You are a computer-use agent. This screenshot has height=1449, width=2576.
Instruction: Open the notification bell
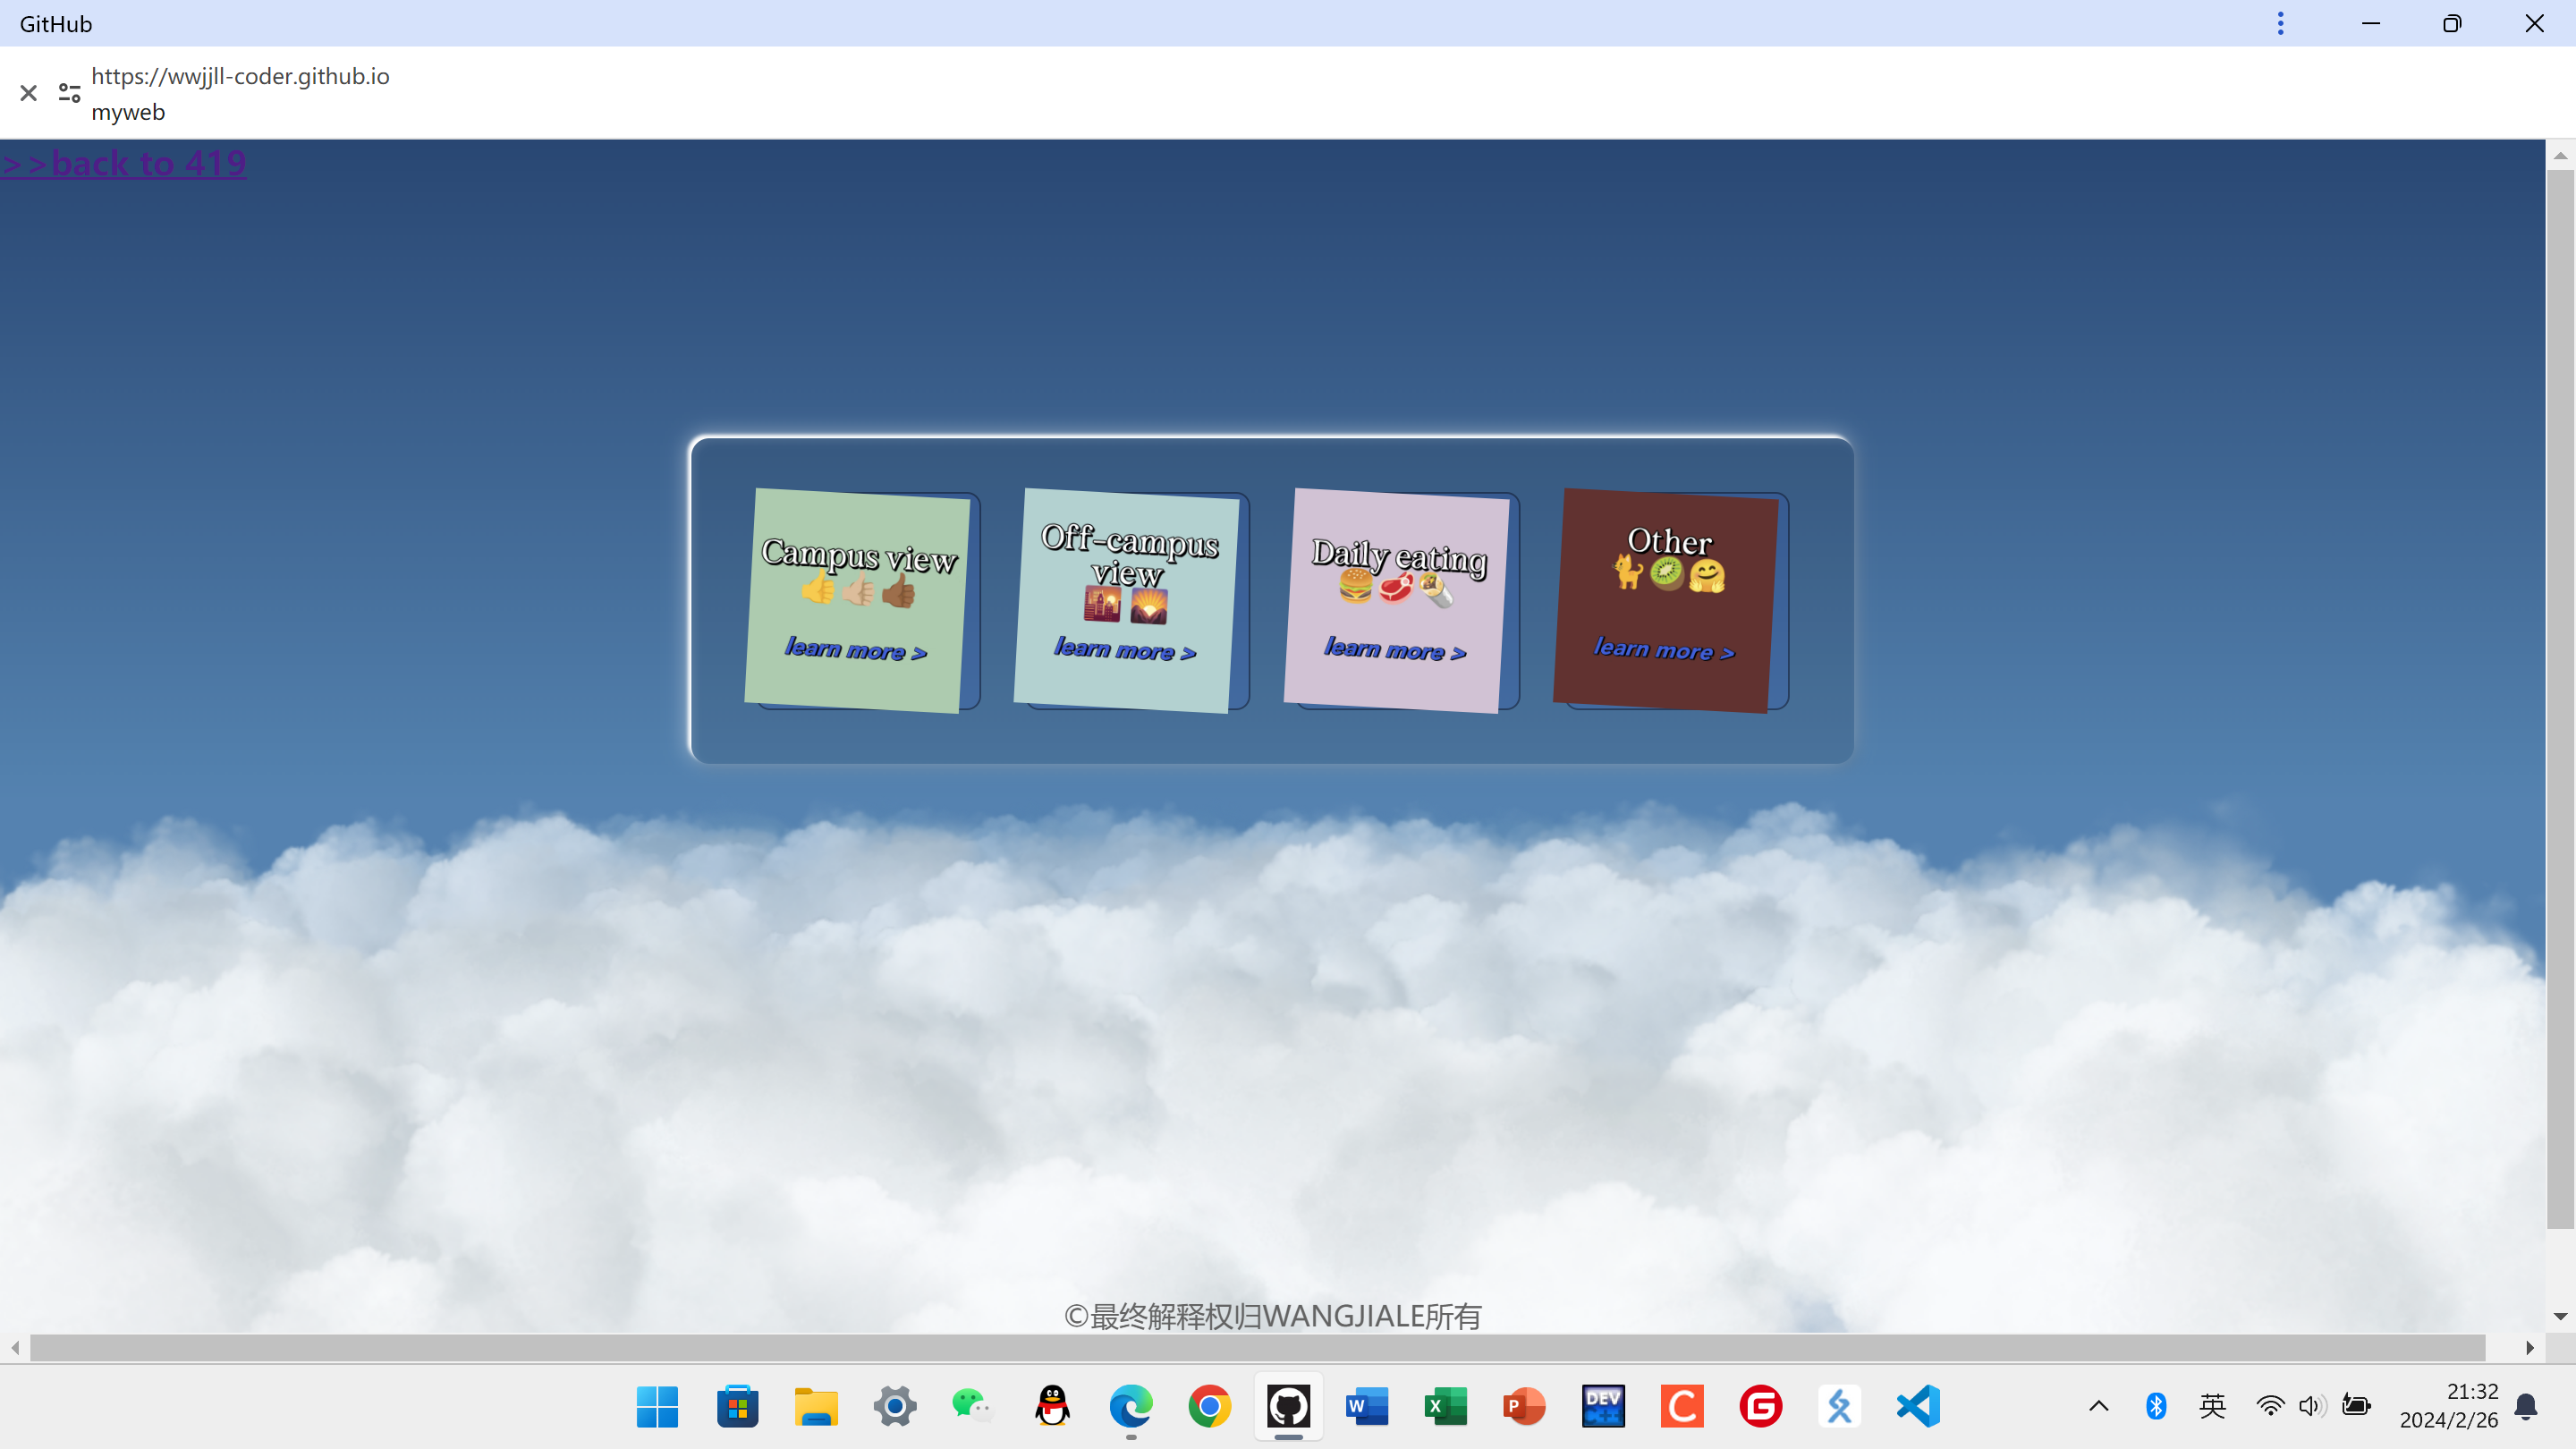click(2526, 1406)
